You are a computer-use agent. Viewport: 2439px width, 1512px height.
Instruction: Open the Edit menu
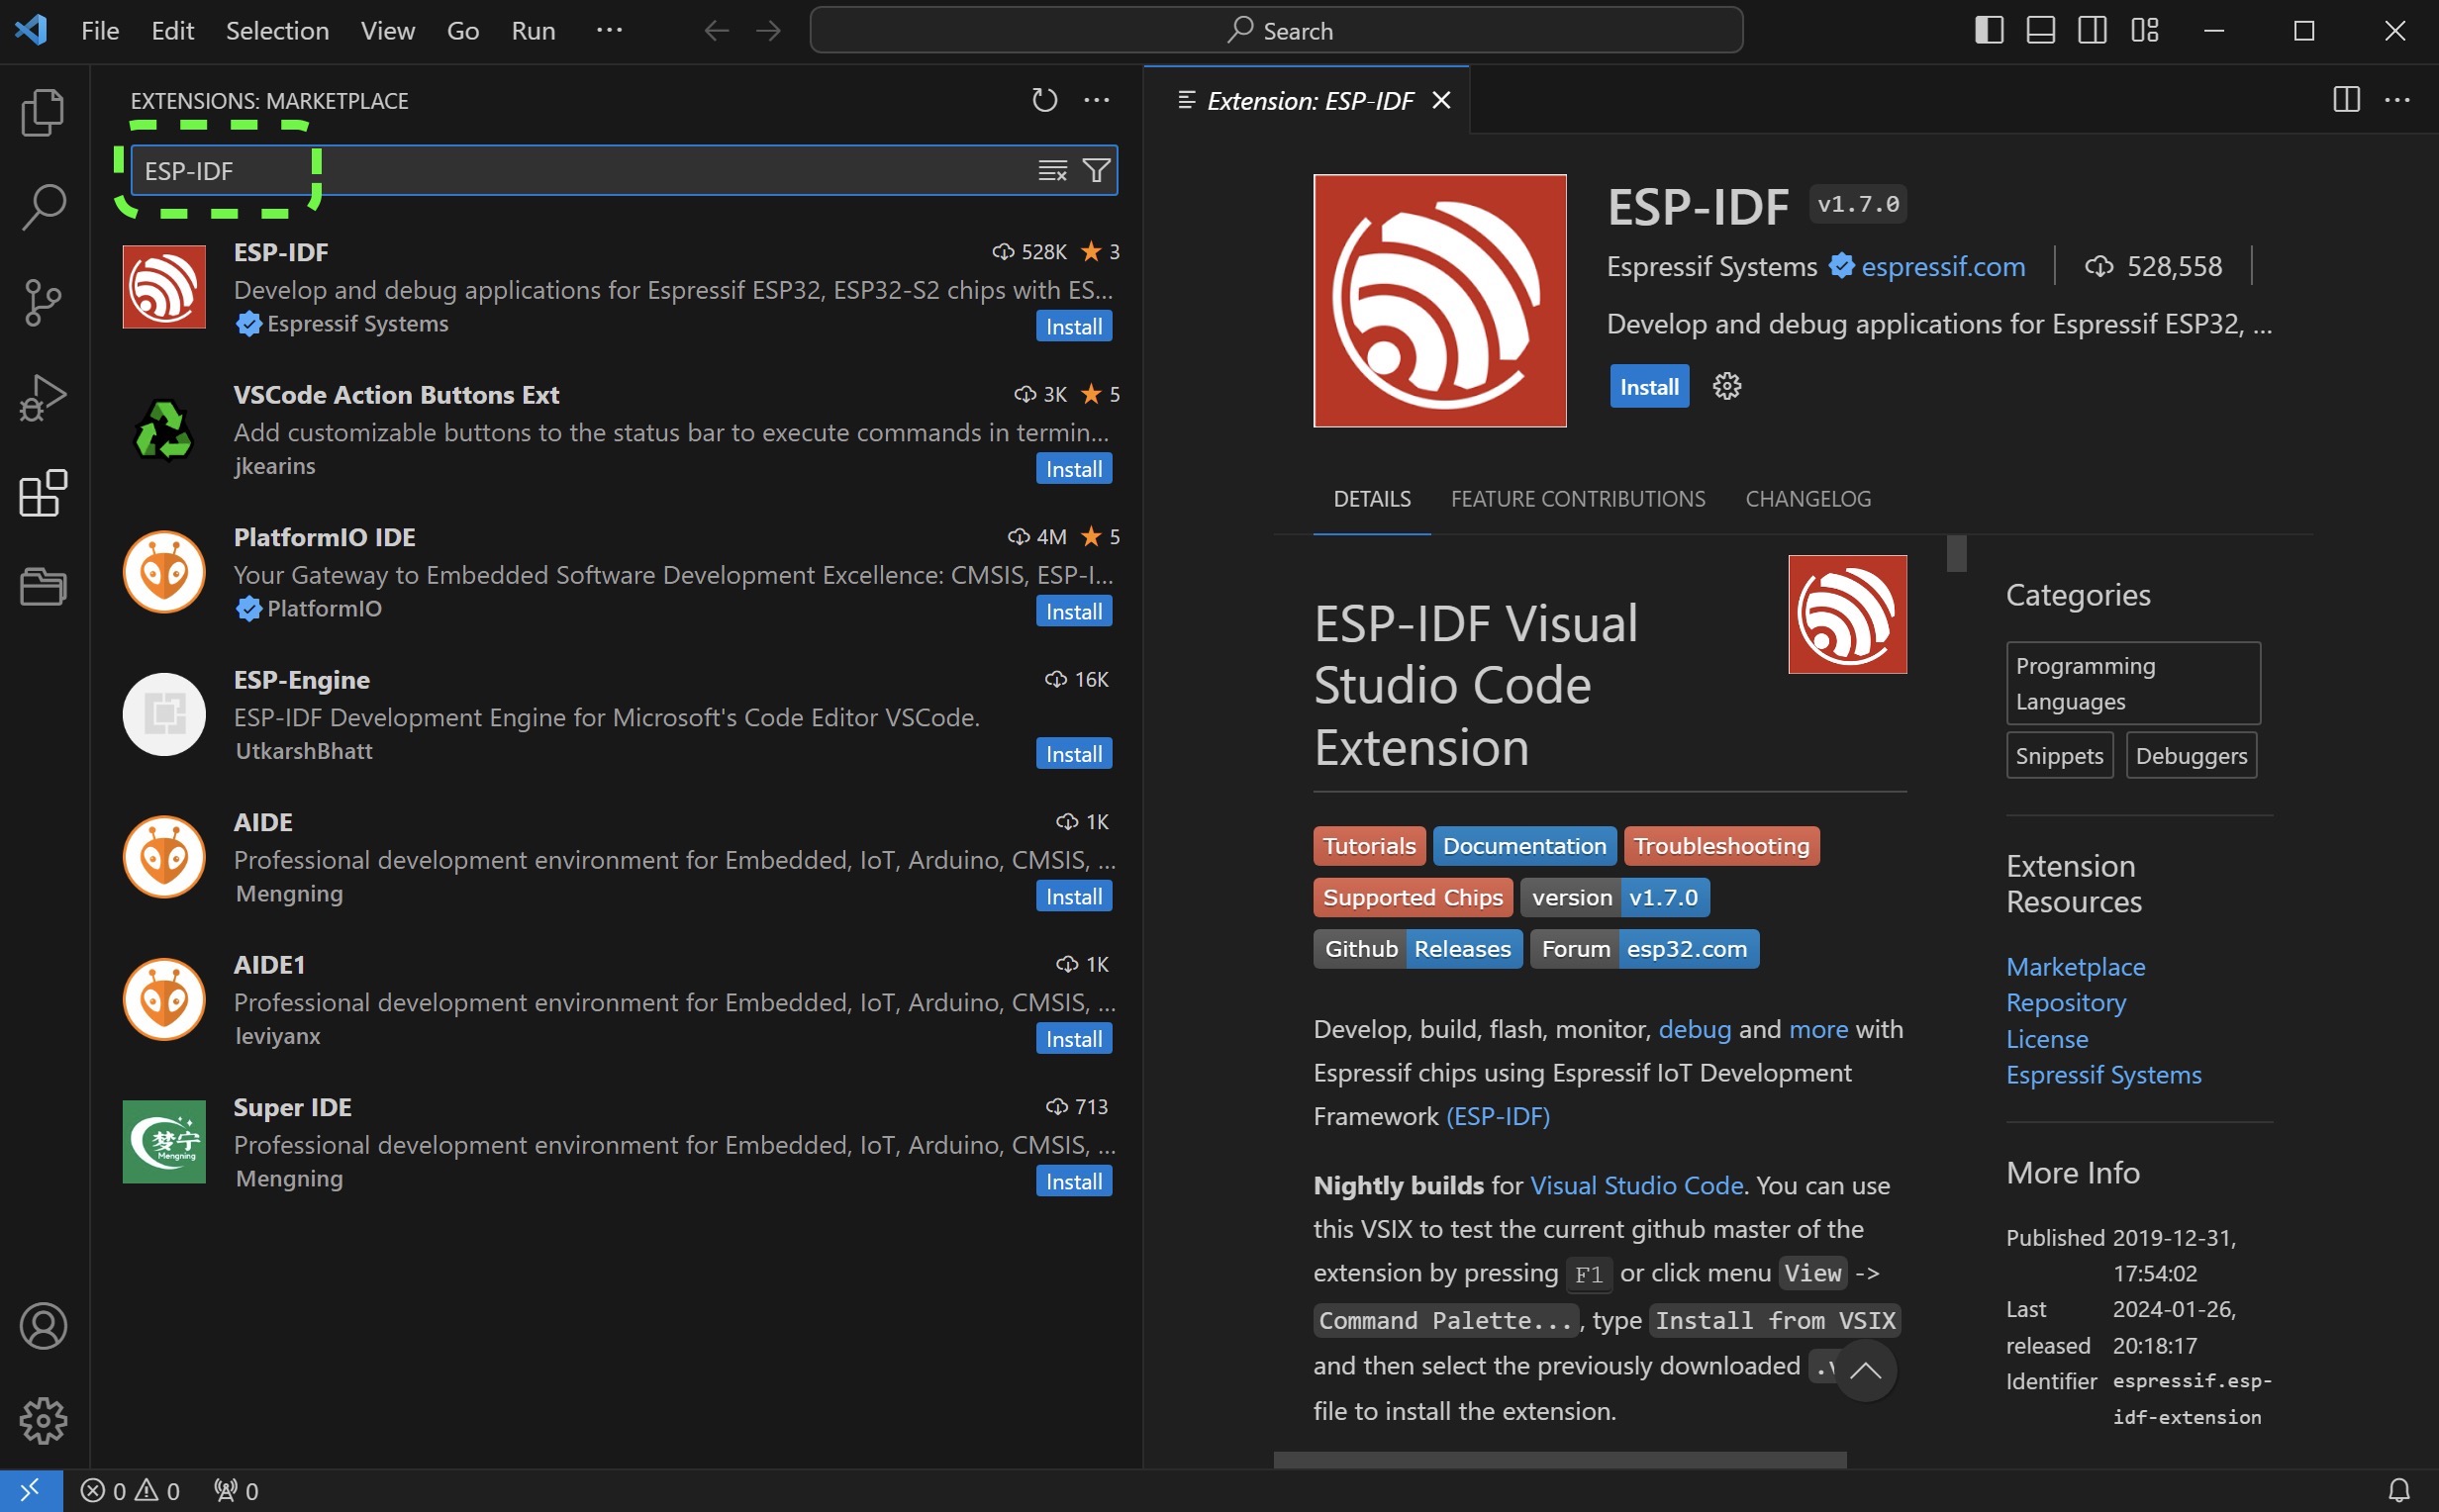point(172,31)
